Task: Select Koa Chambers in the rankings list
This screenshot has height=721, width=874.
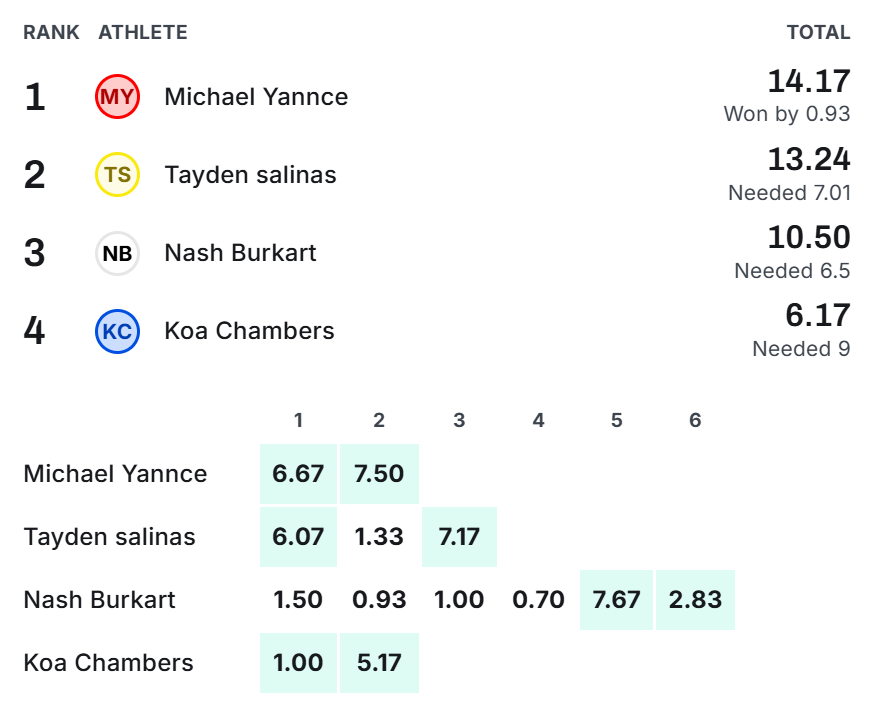Action: click(x=249, y=331)
